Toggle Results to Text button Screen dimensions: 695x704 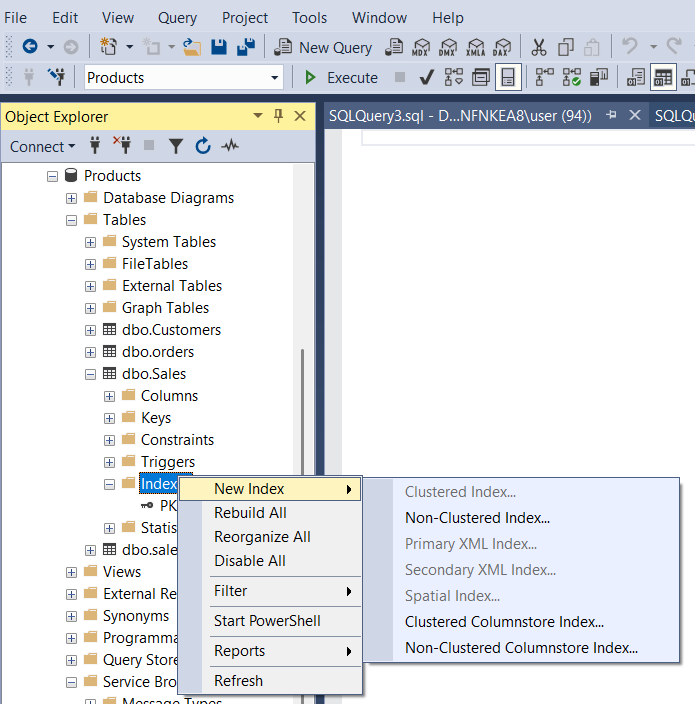tap(636, 77)
